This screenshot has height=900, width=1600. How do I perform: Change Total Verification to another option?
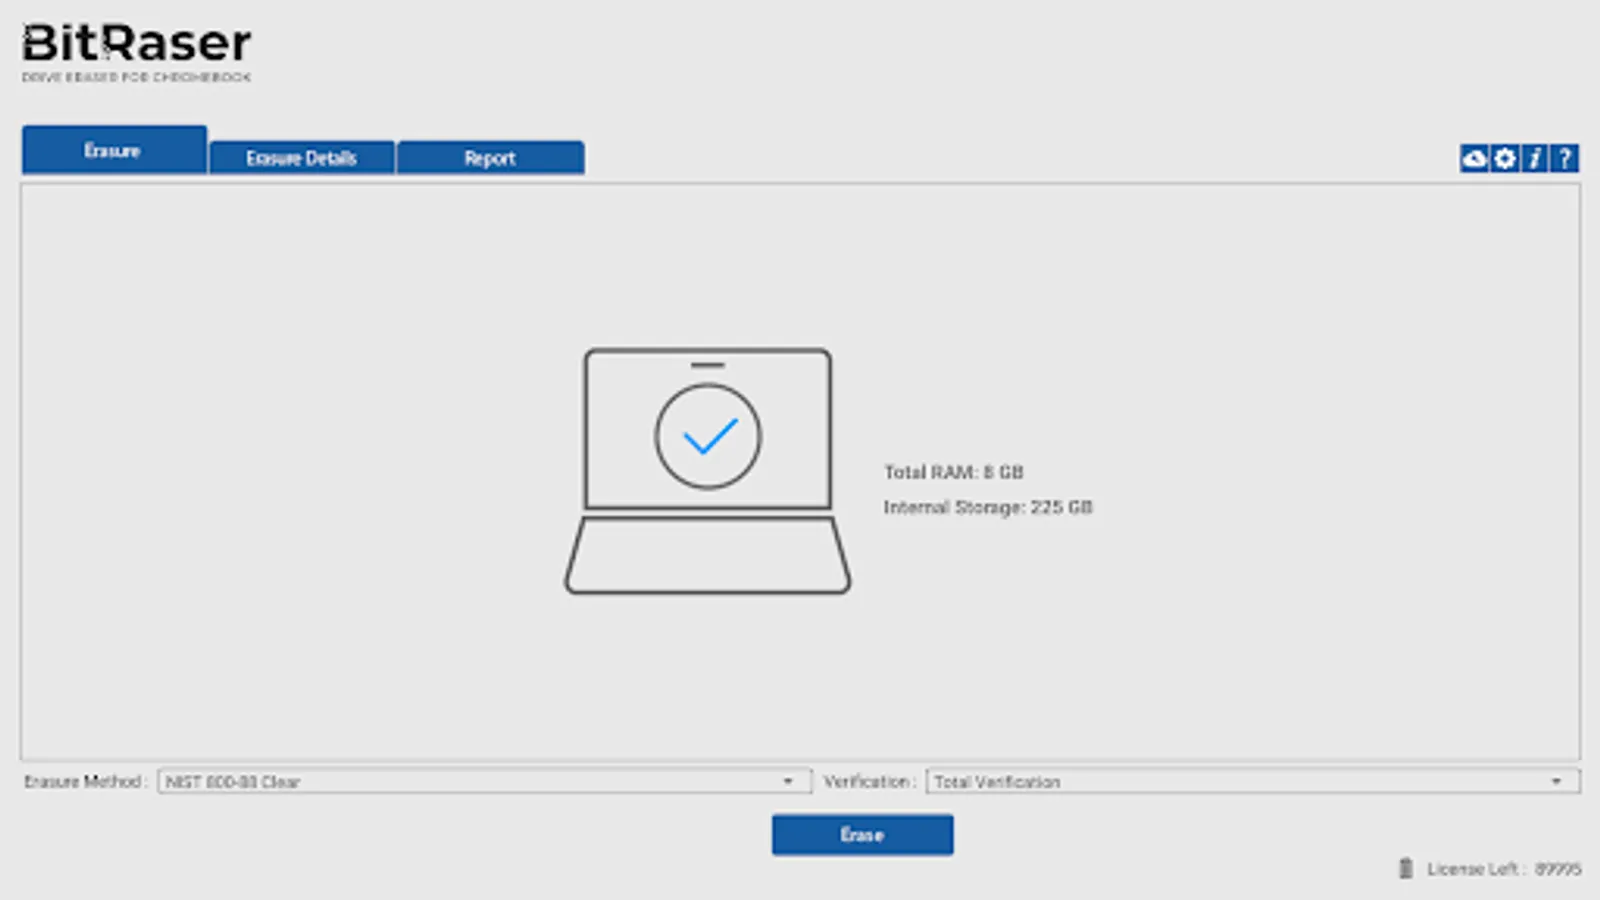coord(1557,781)
